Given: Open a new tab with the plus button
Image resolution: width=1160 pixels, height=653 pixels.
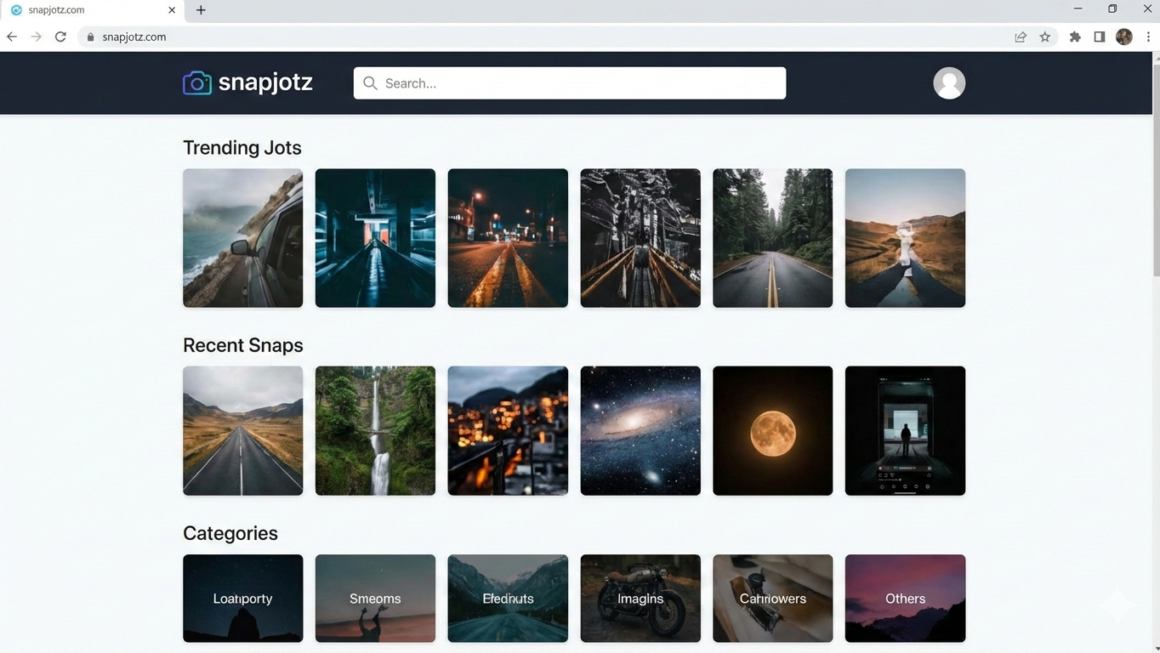Looking at the screenshot, I should [200, 10].
